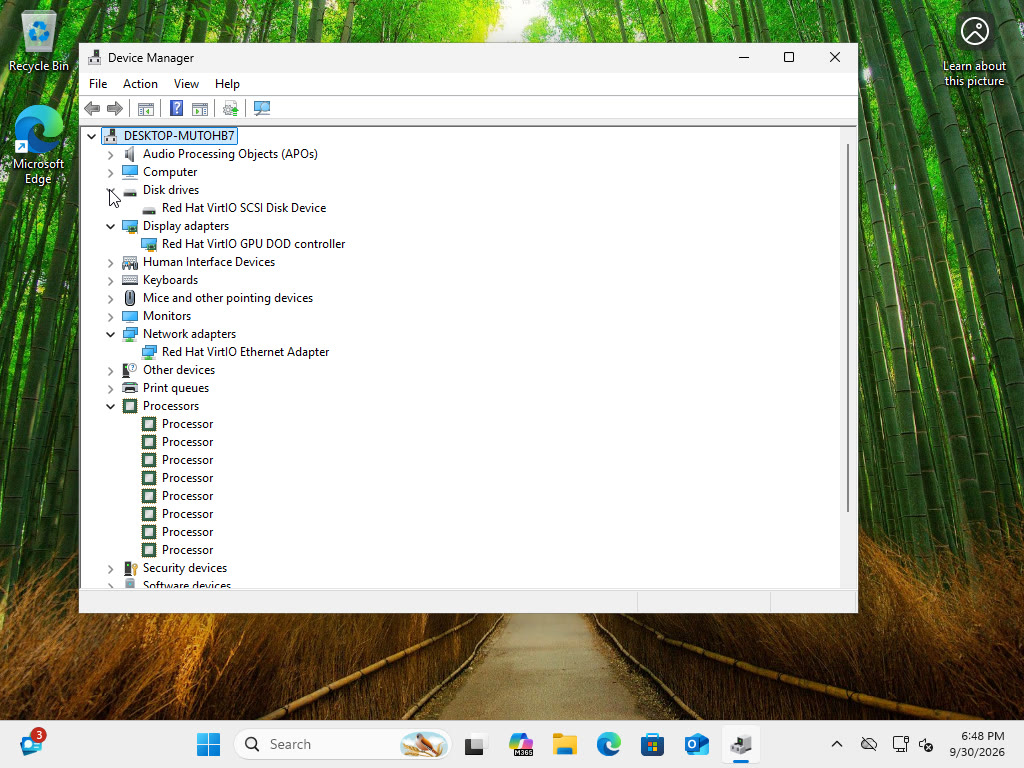Click the network status tray icon
The width and height of the screenshot is (1024, 768).
pyautogui.click(x=901, y=744)
